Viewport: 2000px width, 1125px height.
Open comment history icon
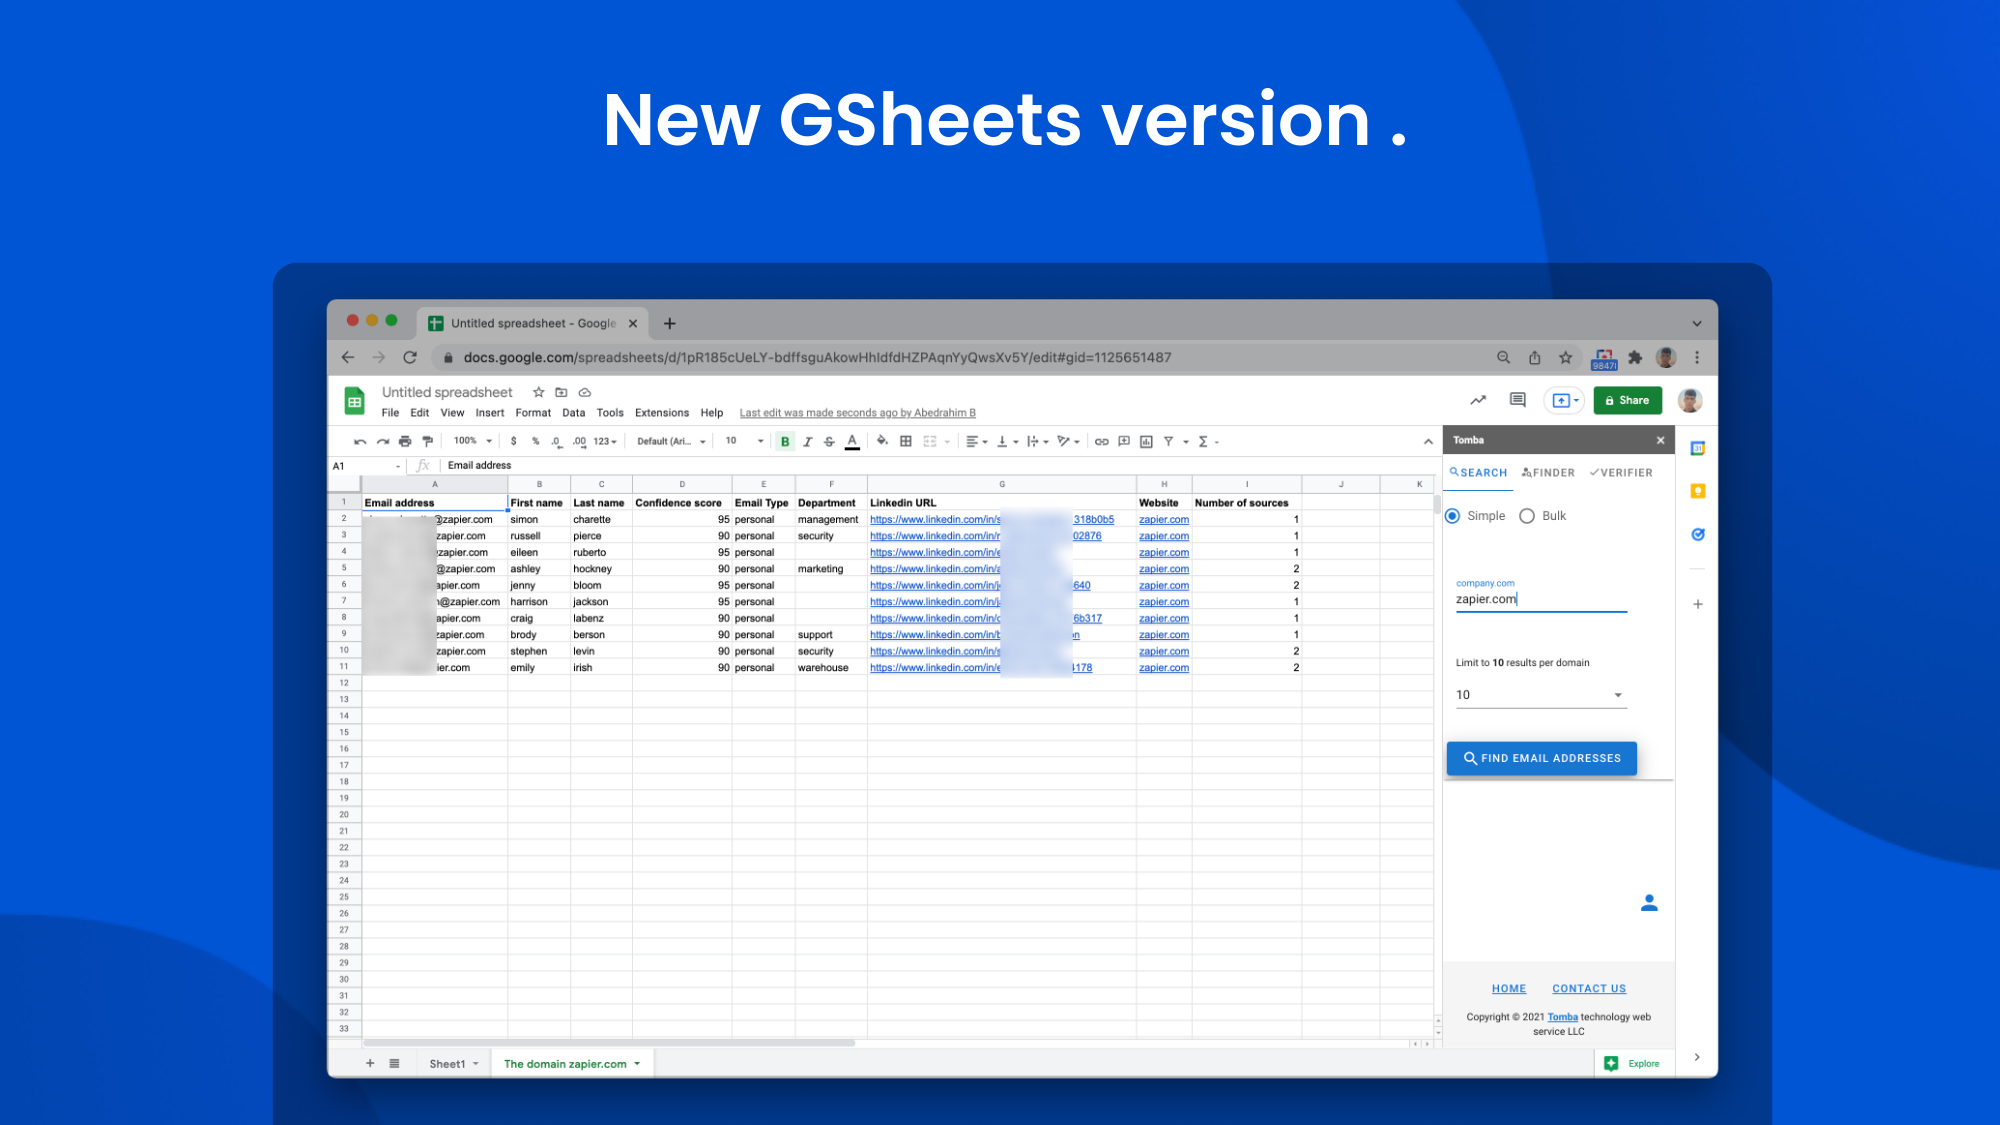point(1518,400)
